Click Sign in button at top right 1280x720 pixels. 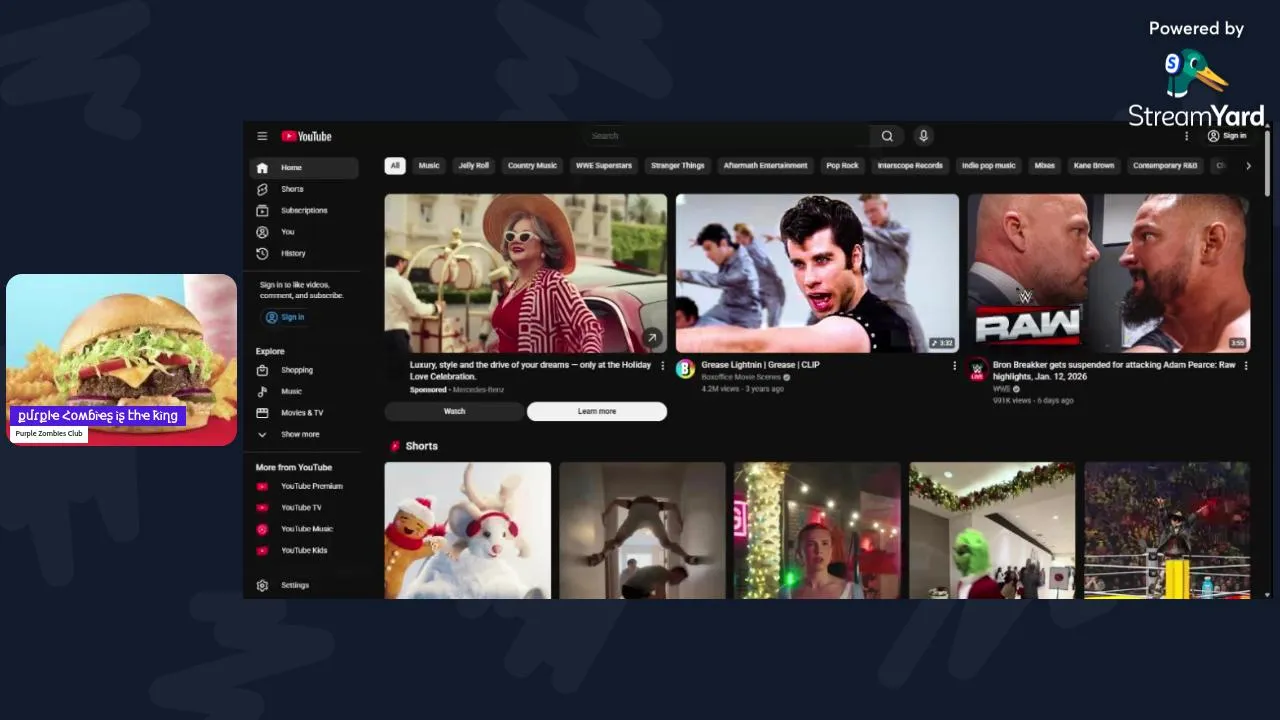(x=1227, y=136)
